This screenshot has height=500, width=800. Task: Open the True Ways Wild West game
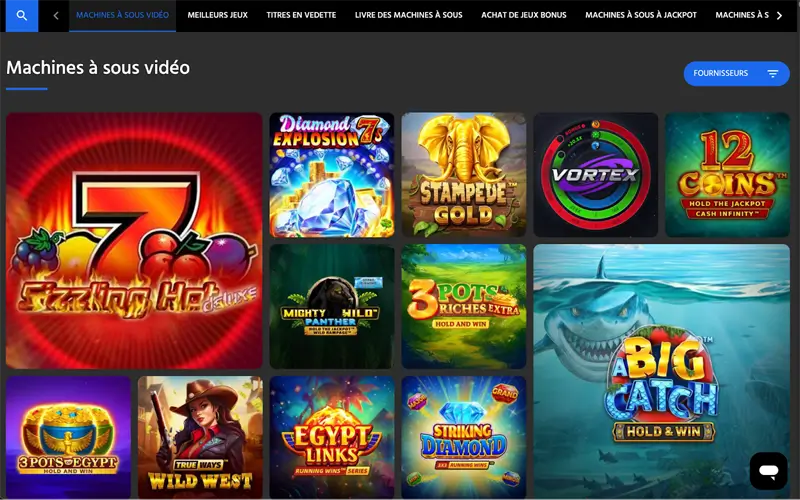pyautogui.click(x=200, y=437)
